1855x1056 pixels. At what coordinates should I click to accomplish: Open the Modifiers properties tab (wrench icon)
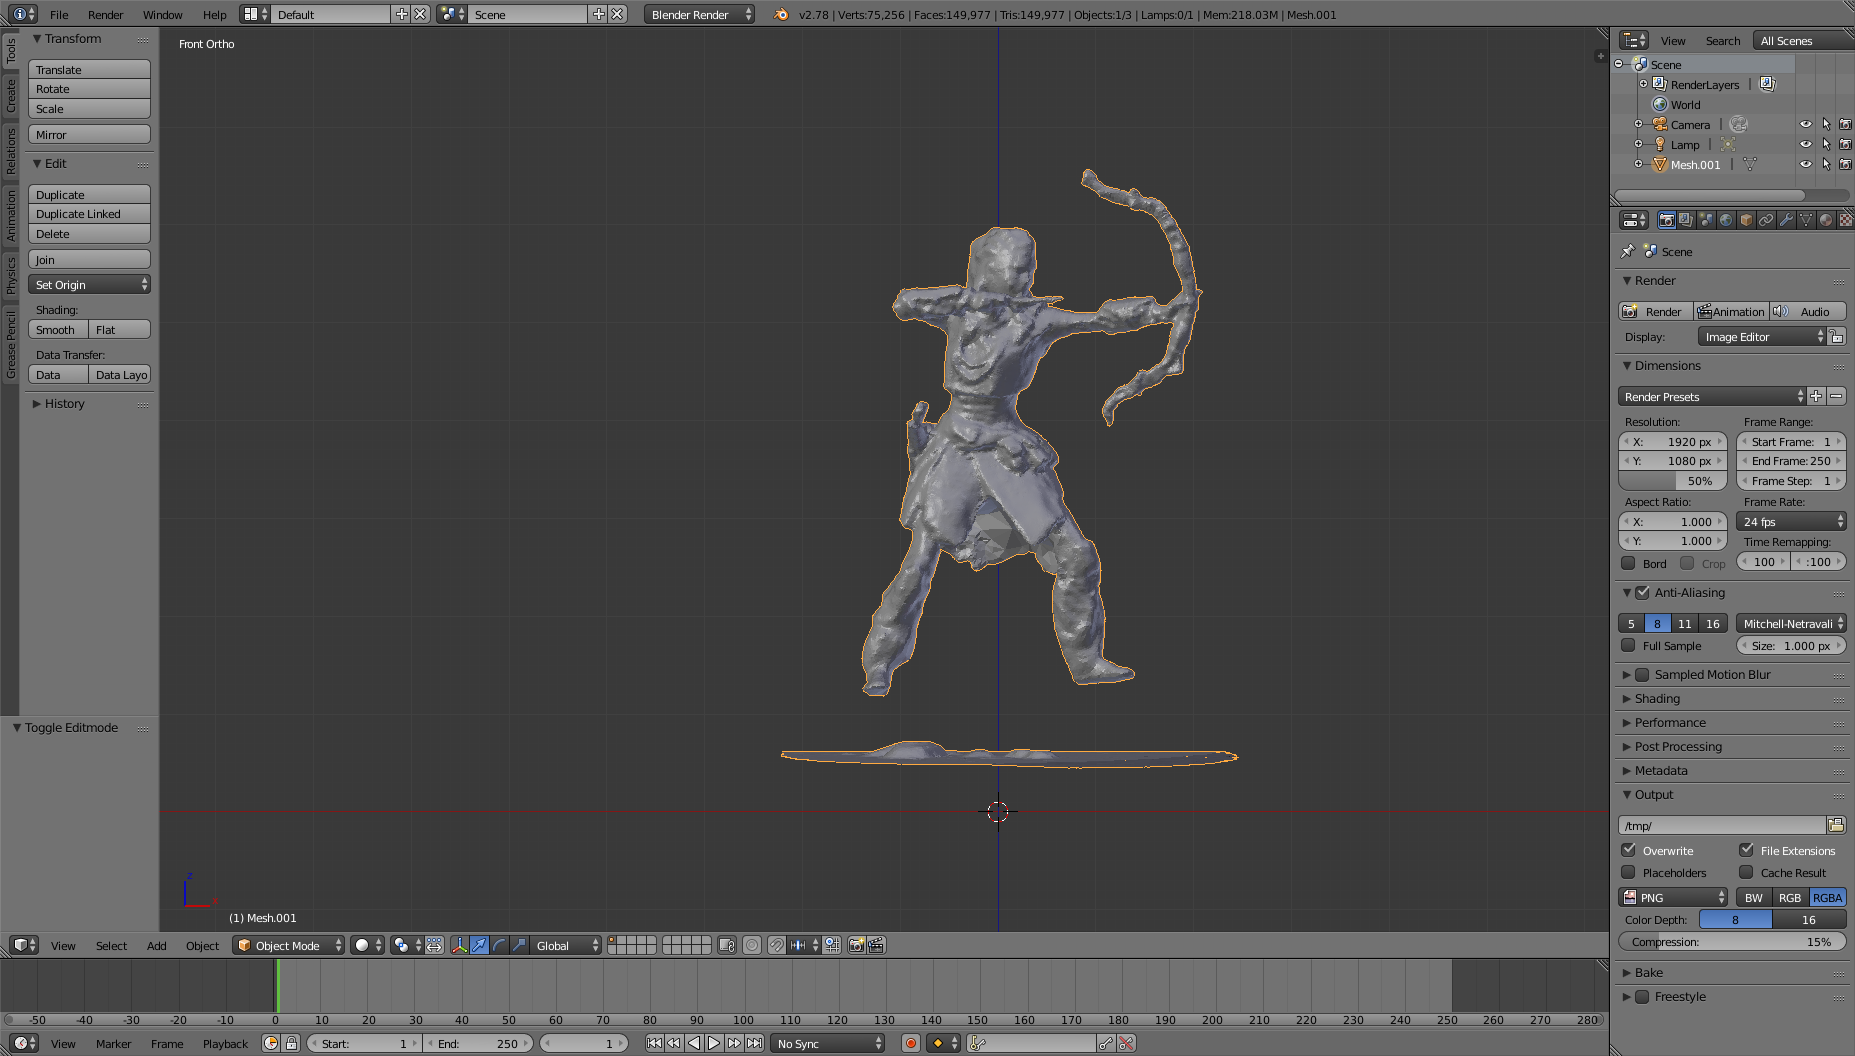(1786, 220)
